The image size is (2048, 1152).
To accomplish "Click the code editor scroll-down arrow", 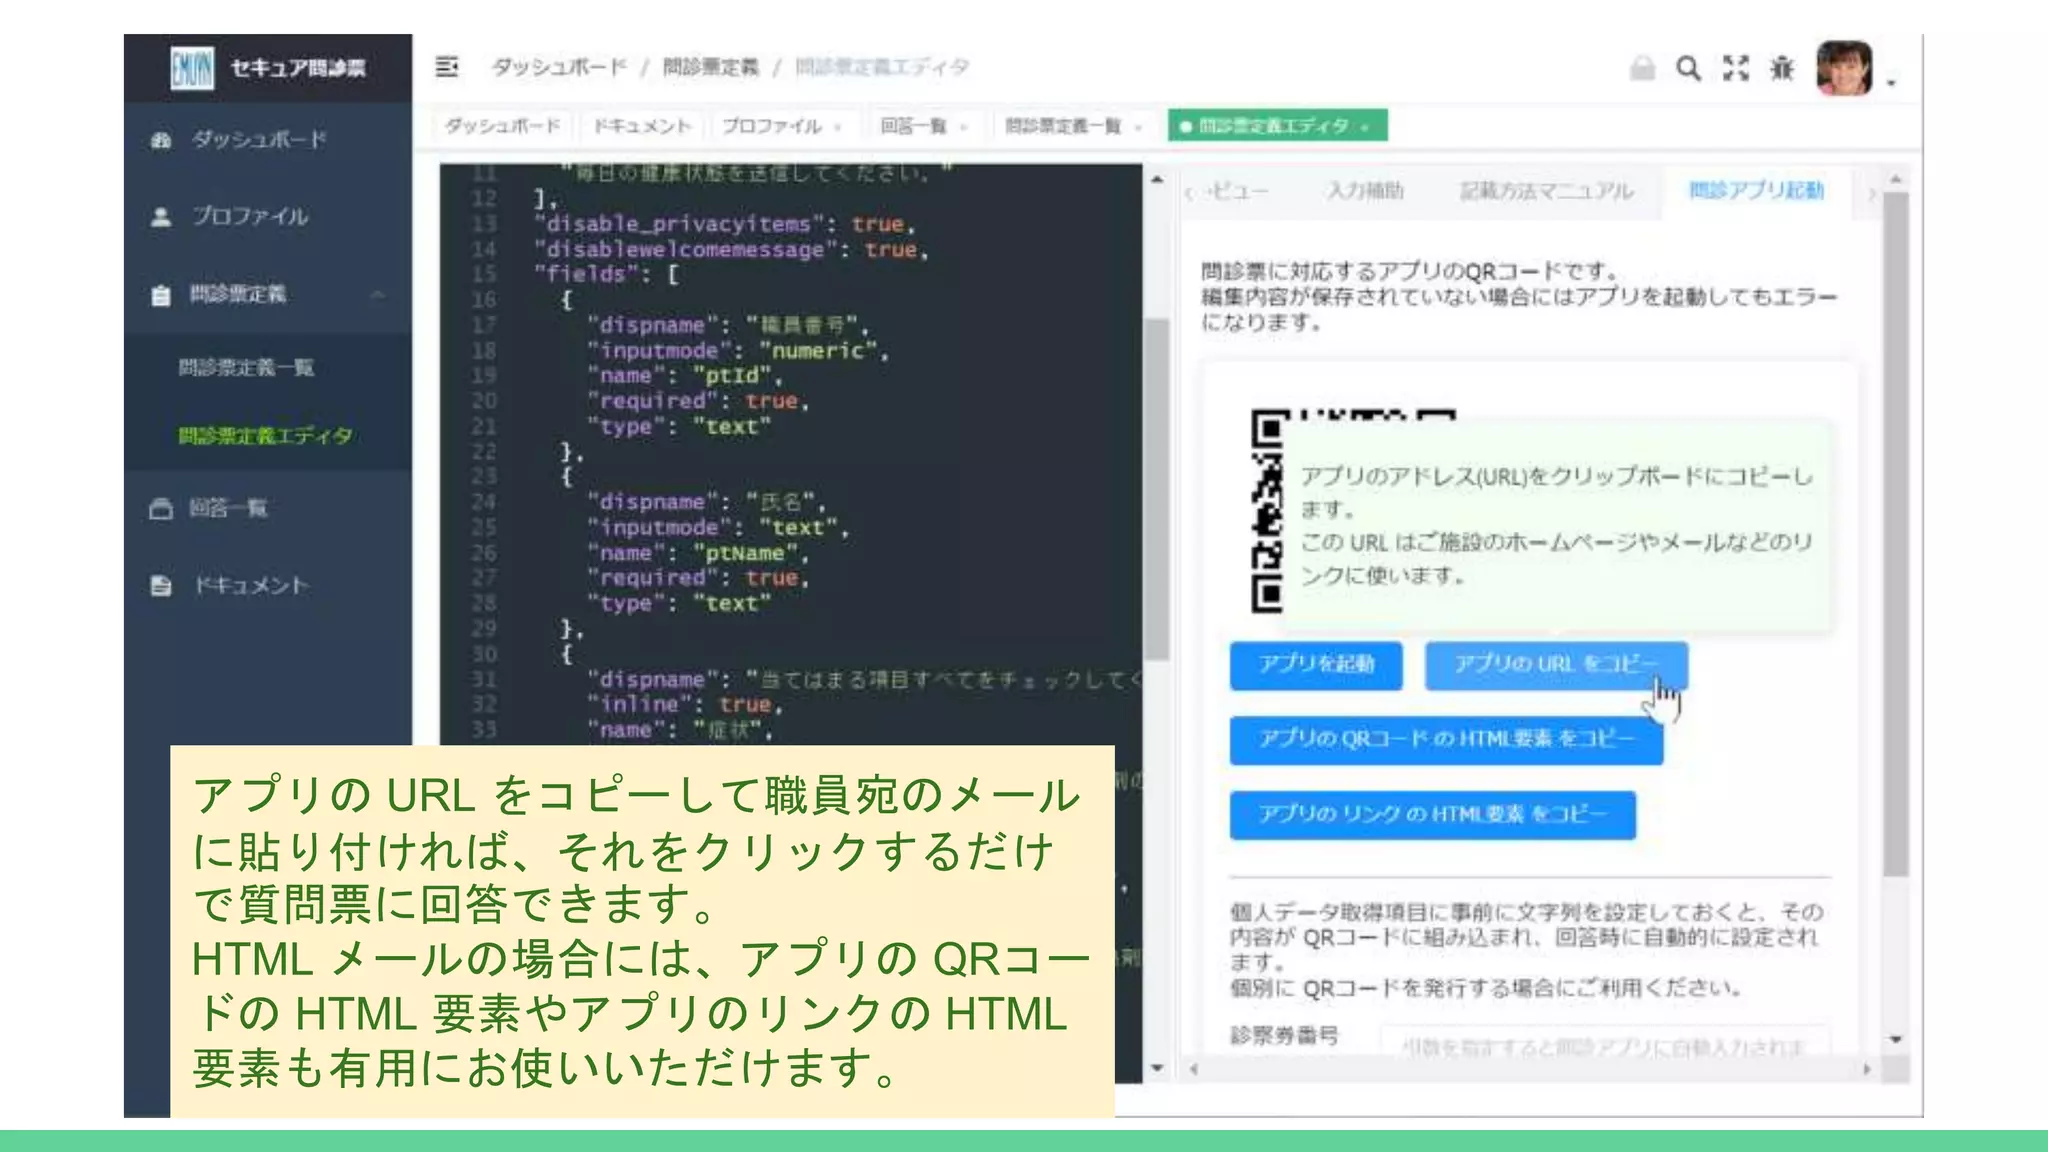I will [1157, 1069].
